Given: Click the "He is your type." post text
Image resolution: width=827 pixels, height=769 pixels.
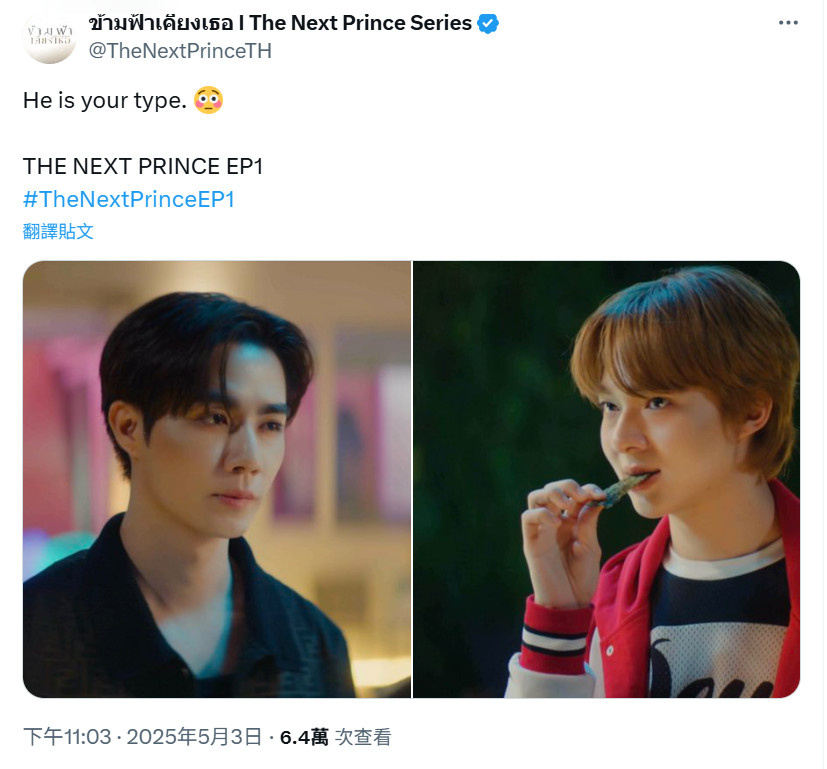Looking at the screenshot, I should click(105, 100).
